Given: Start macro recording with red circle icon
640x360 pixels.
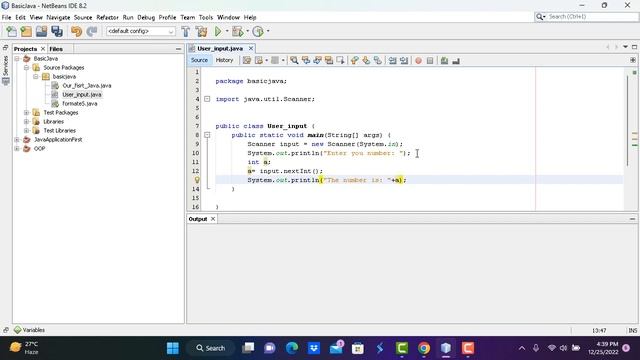Looking at the screenshot, I should point(418,60).
